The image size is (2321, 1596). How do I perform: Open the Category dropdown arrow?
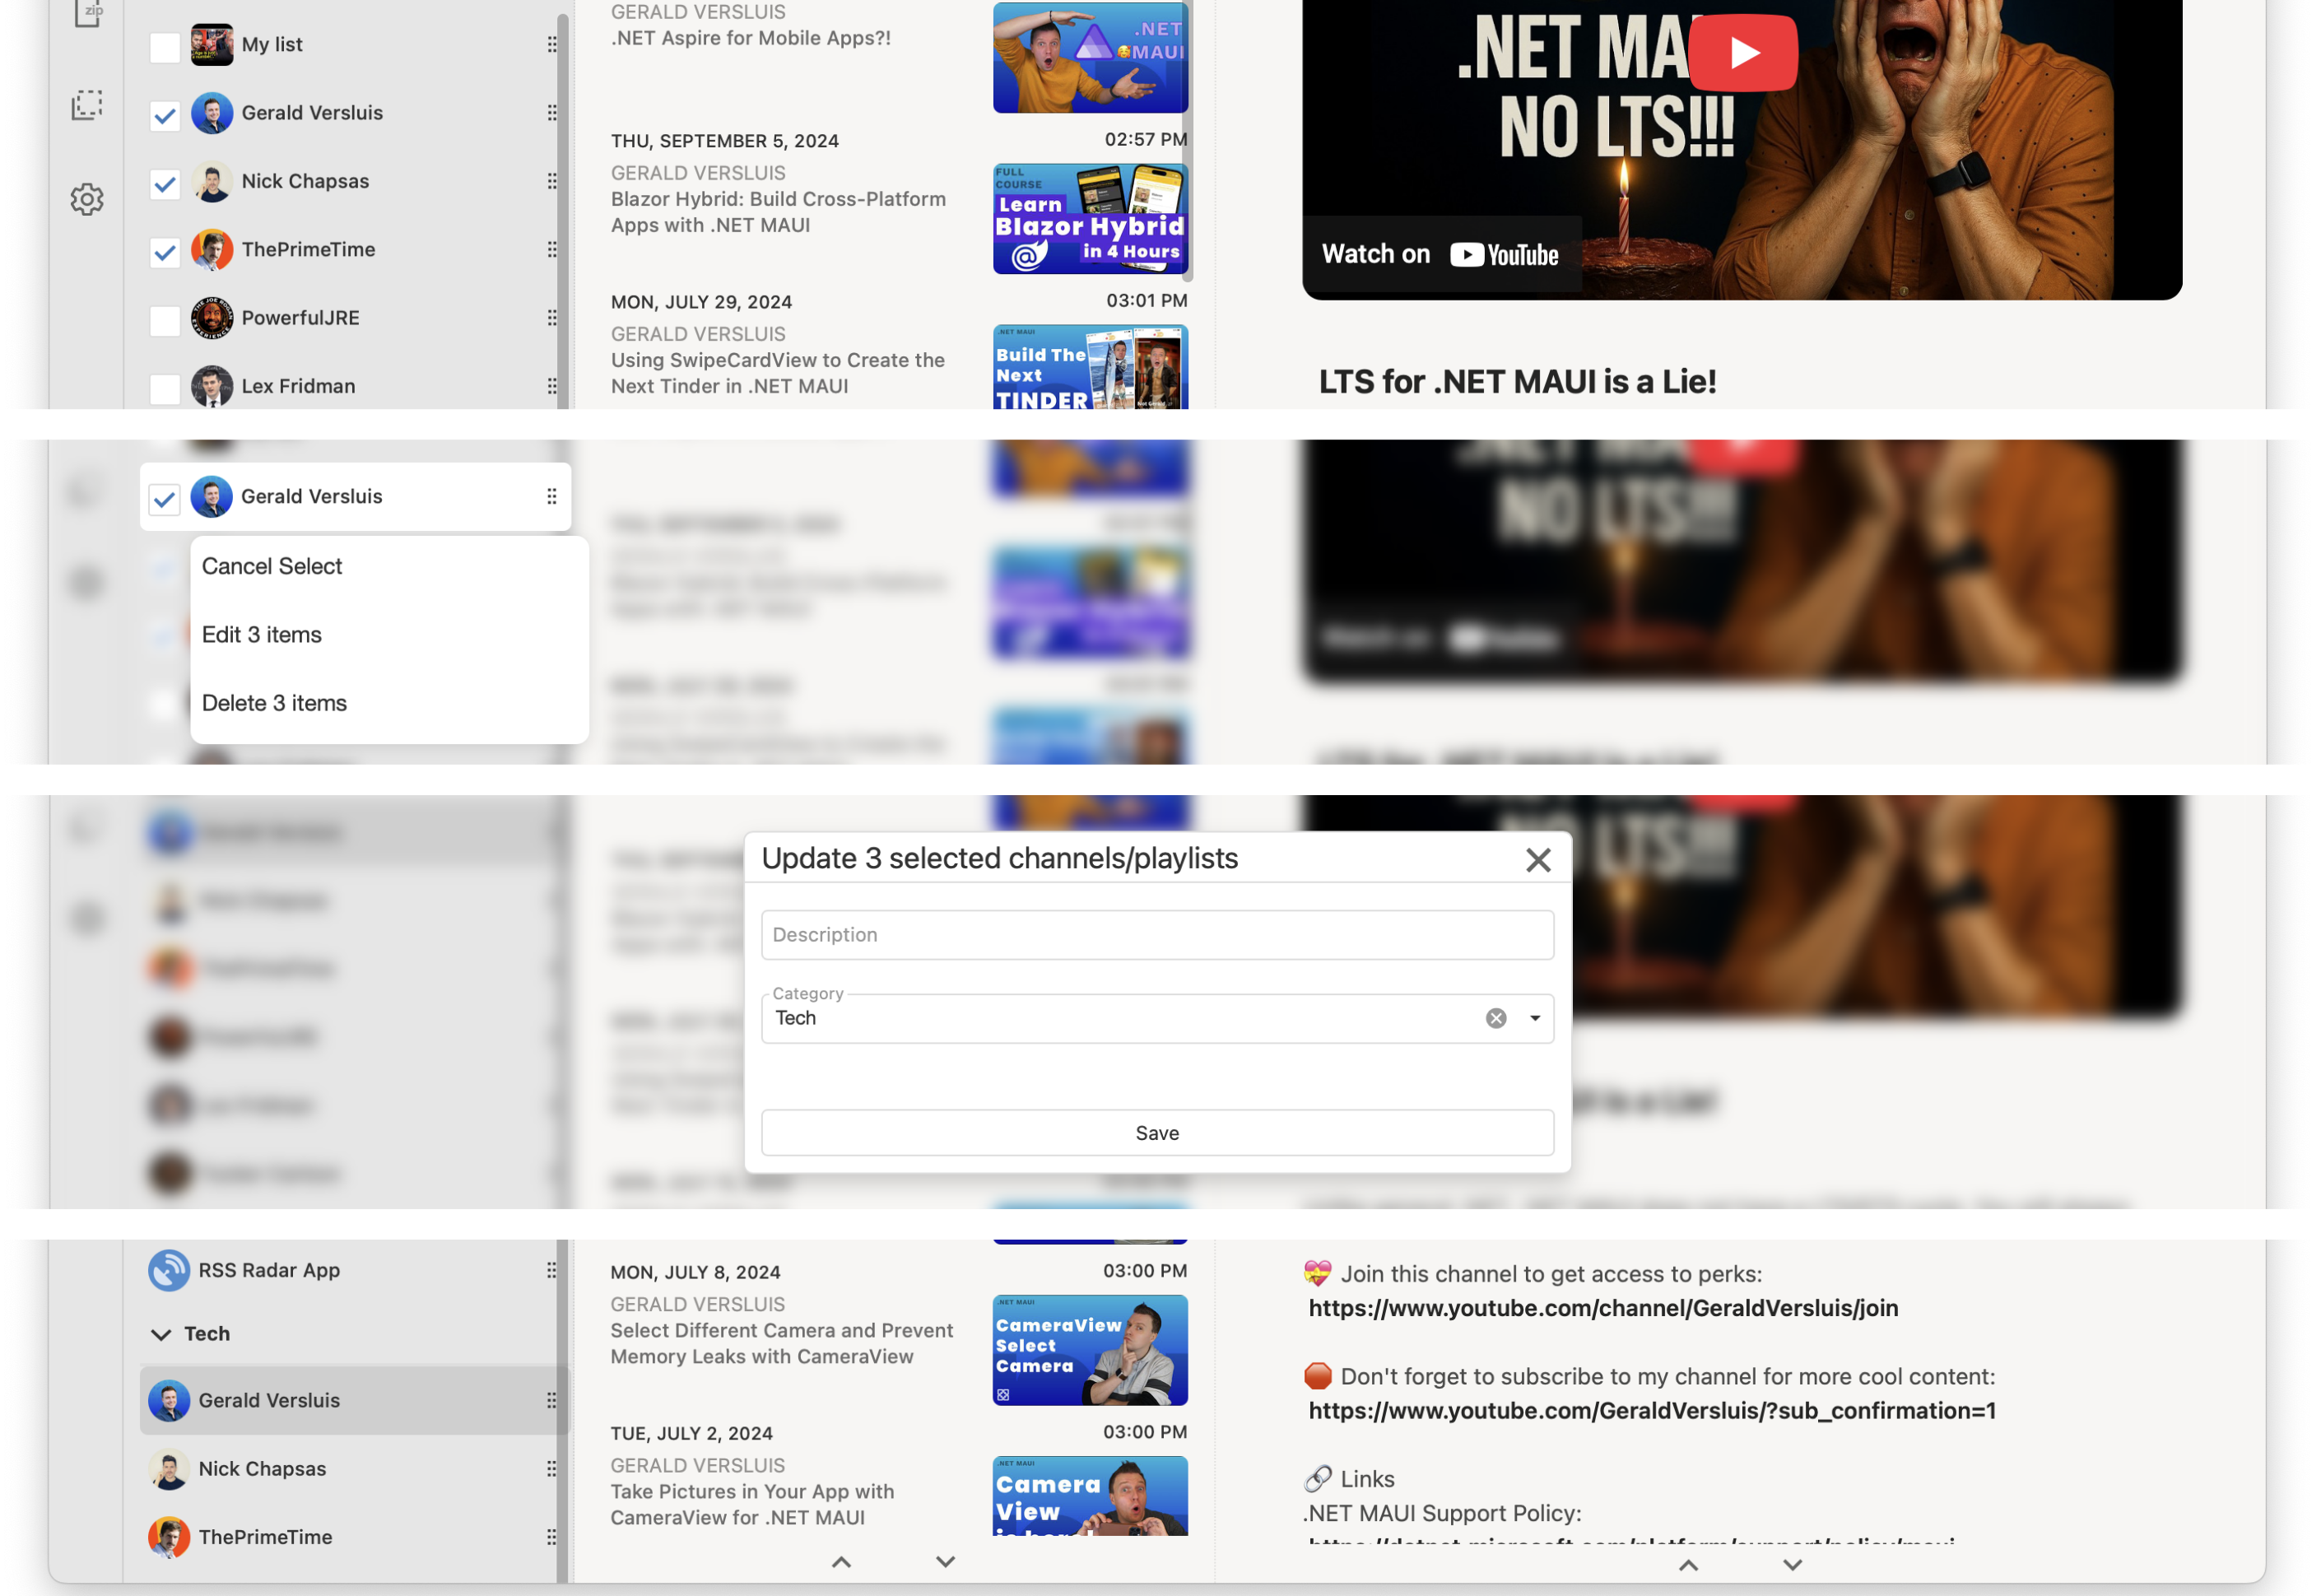[x=1534, y=1018]
